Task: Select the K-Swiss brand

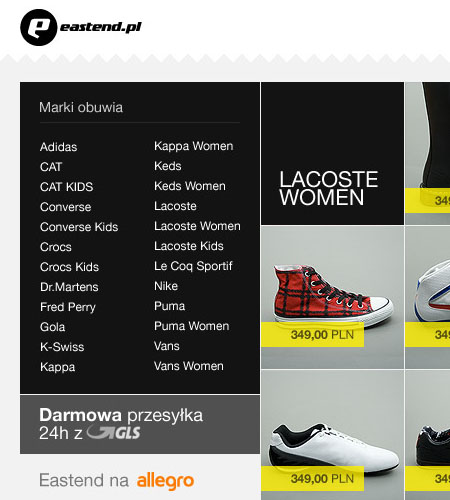Action: tap(62, 347)
